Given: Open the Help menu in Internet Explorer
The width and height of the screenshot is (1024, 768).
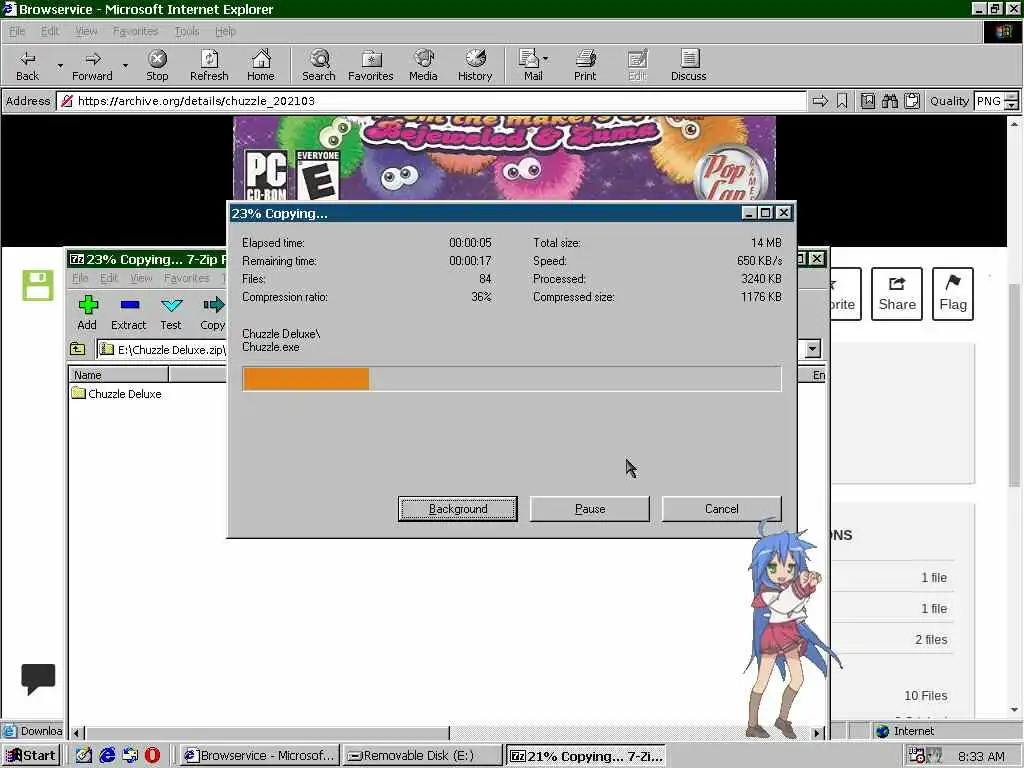Looking at the screenshot, I should click(225, 31).
